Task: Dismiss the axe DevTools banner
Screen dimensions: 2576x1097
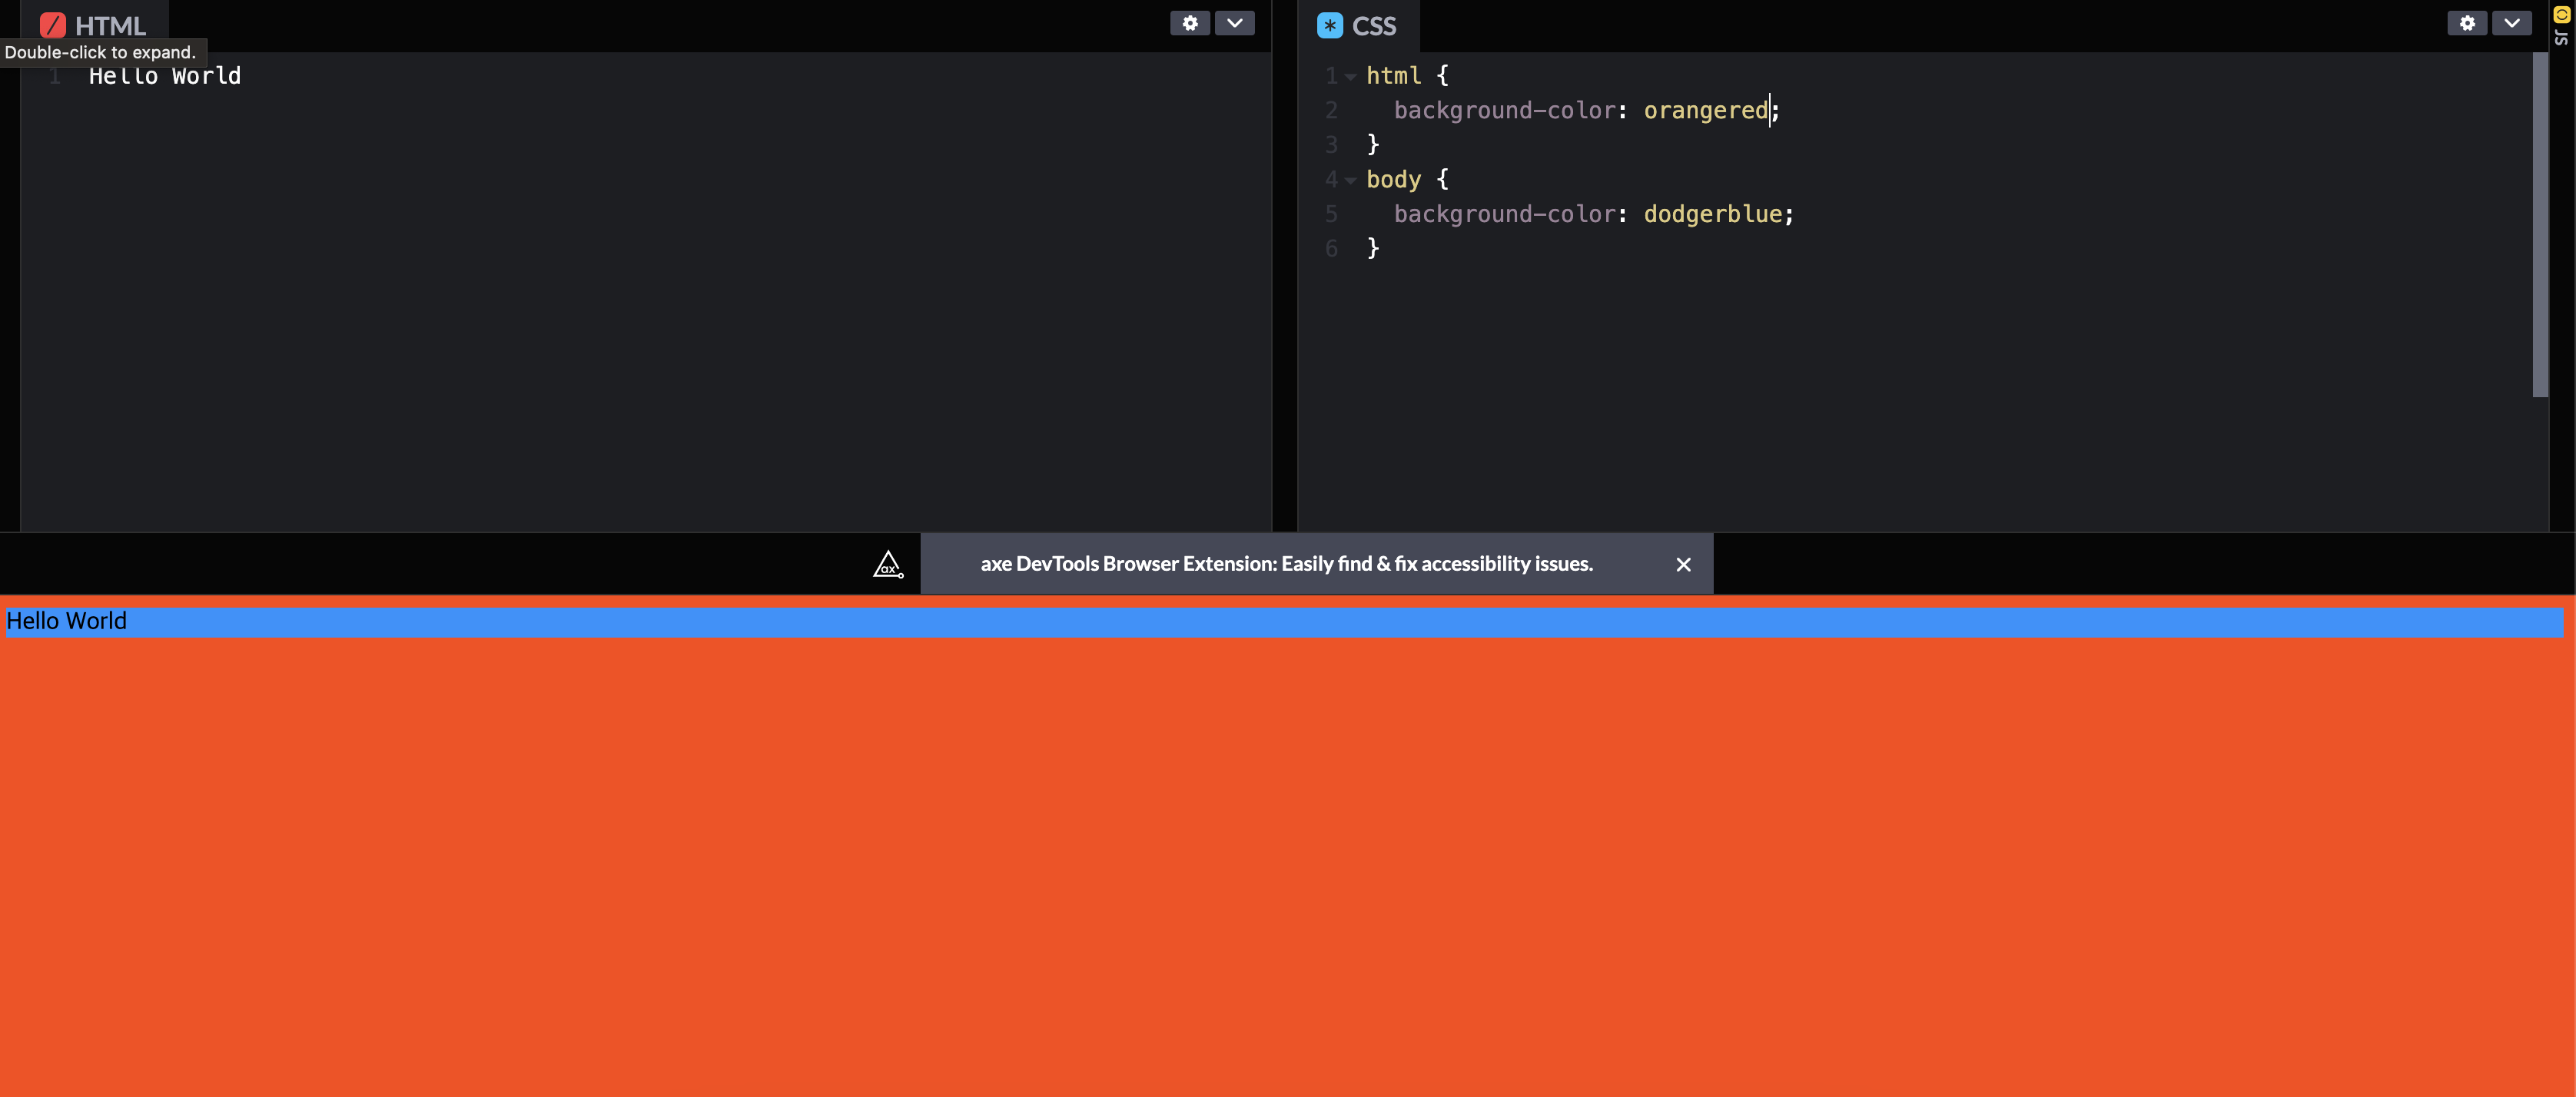Action: pyautogui.click(x=1683, y=565)
